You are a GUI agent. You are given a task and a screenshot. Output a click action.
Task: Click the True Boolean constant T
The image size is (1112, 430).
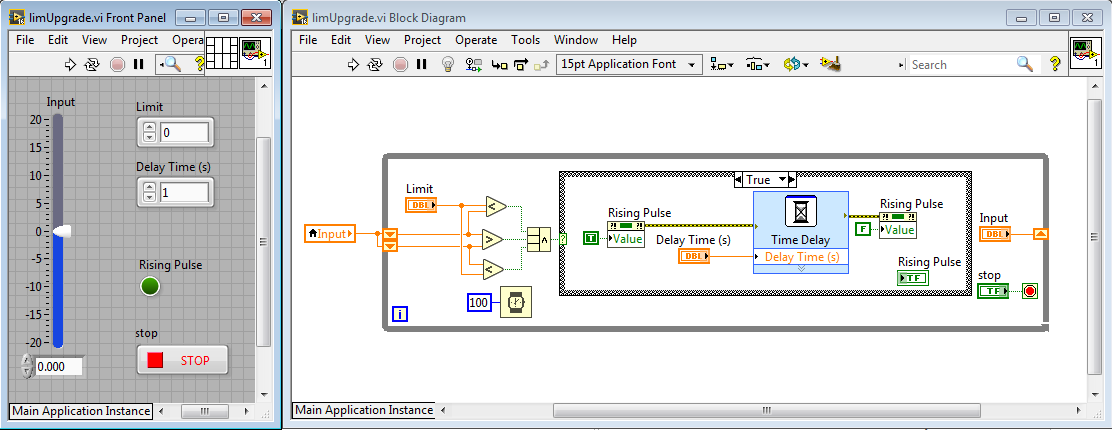pos(591,238)
